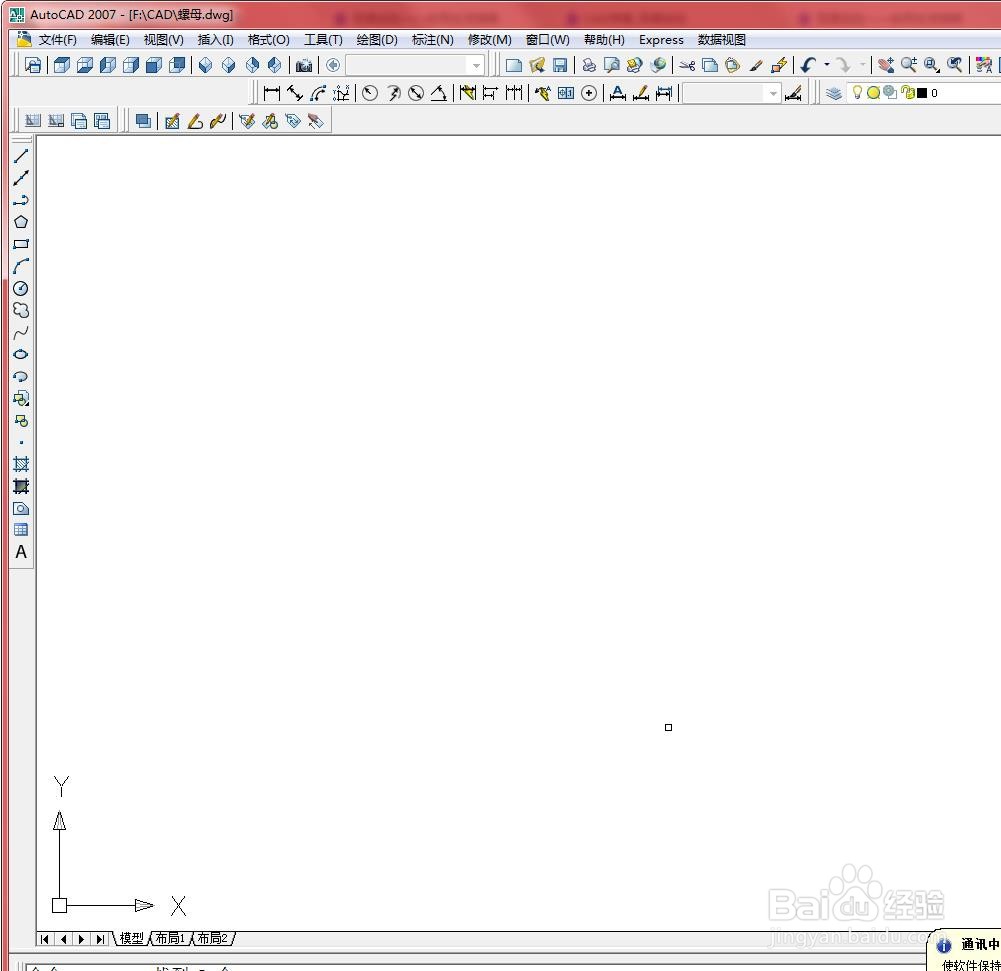1001x971 pixels.
Task: Click the Top View cube icon
Action: 61,65
